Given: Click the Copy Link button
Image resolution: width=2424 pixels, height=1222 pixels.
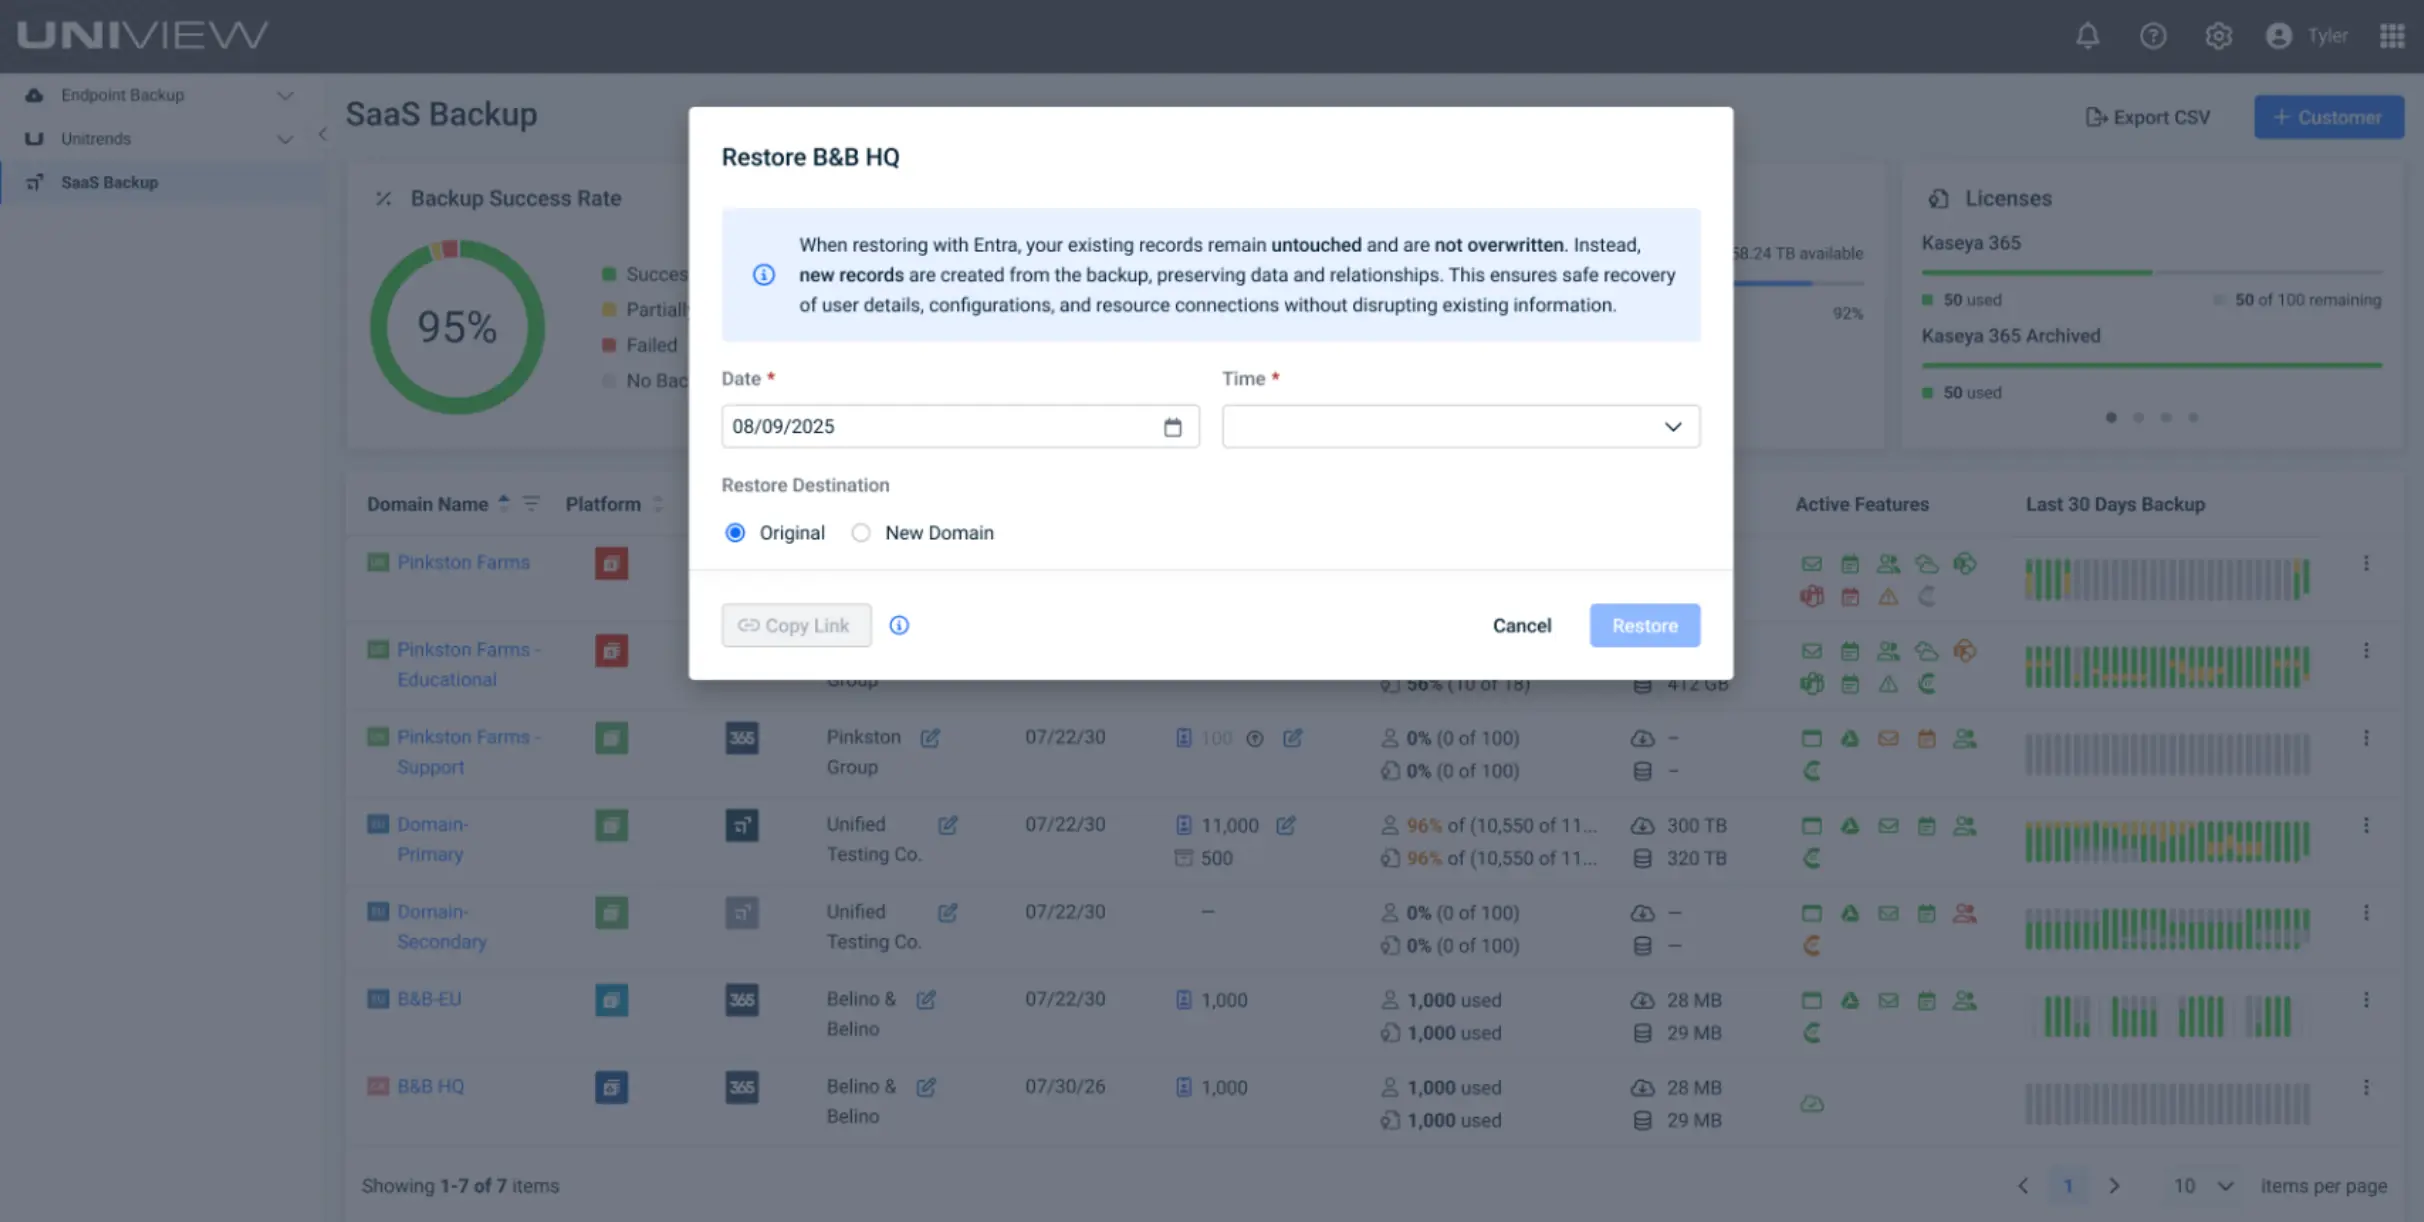Looking at the screenshot, I should coord(796,625).
